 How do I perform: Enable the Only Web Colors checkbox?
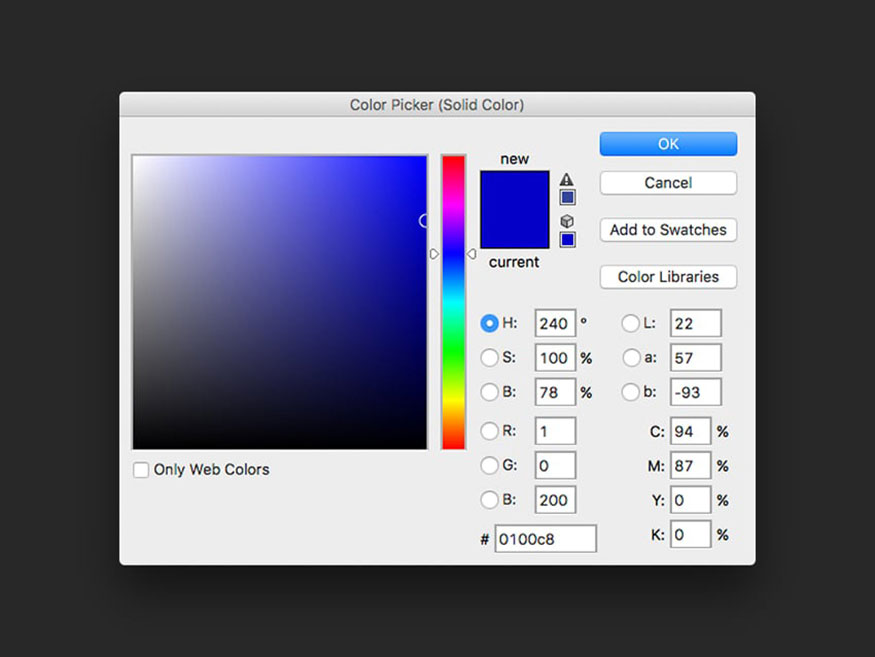tap(141, 469)
